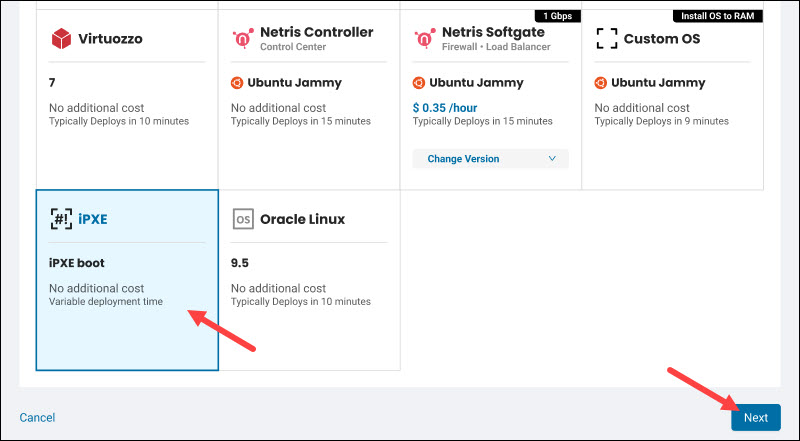Click Netris Controller's Typically Deploys in 15 minutes

click(x=301, y=121)
